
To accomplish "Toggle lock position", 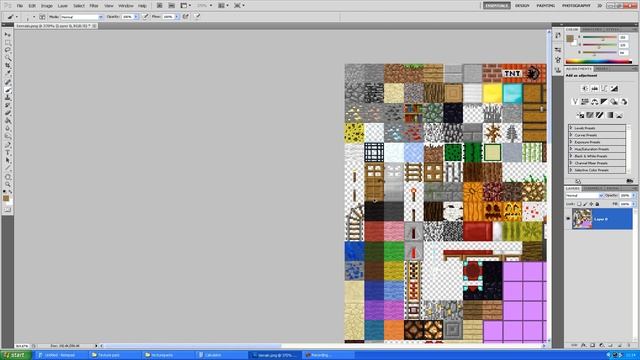I will coord(591,204).
